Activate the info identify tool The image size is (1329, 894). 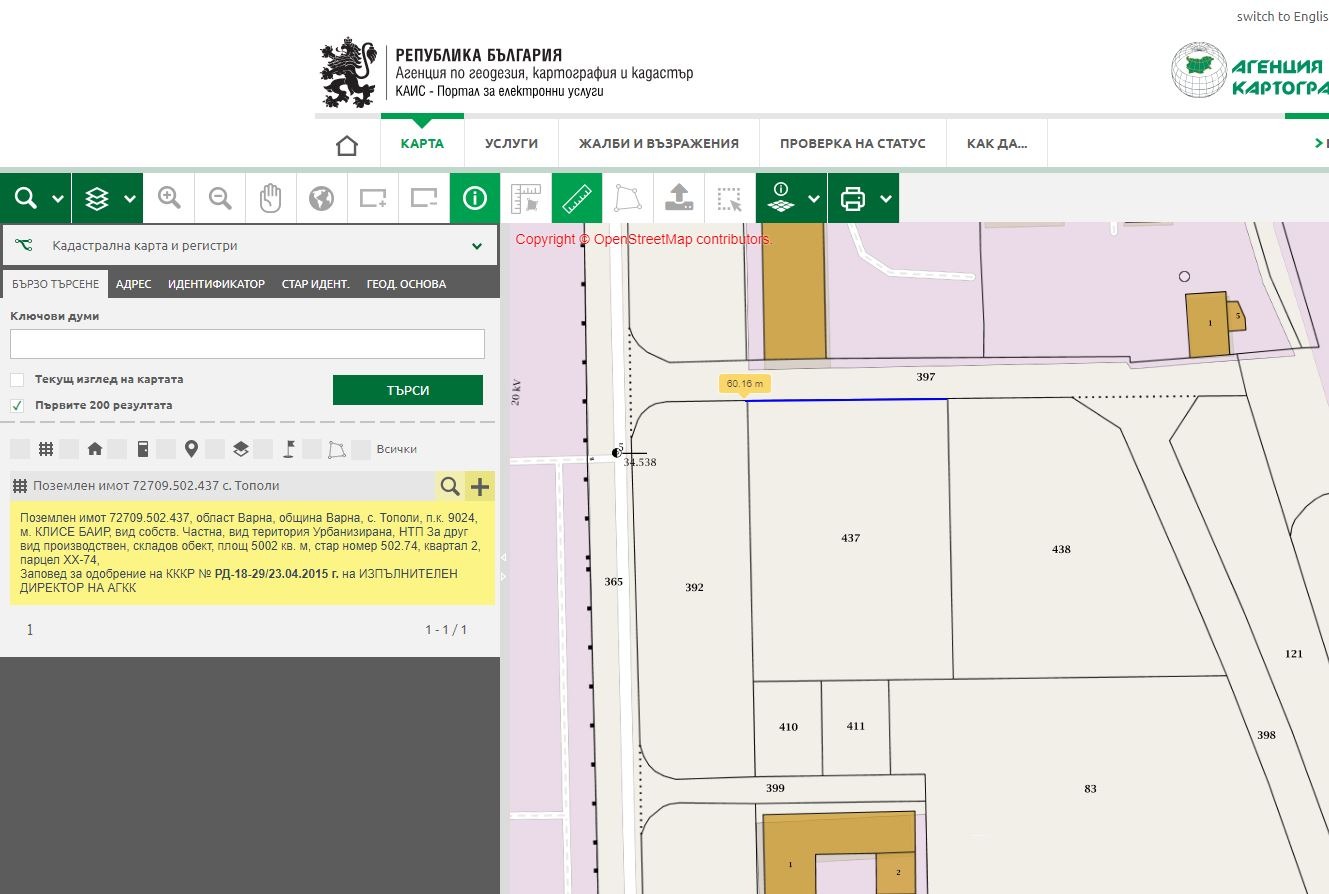(475, 198)
